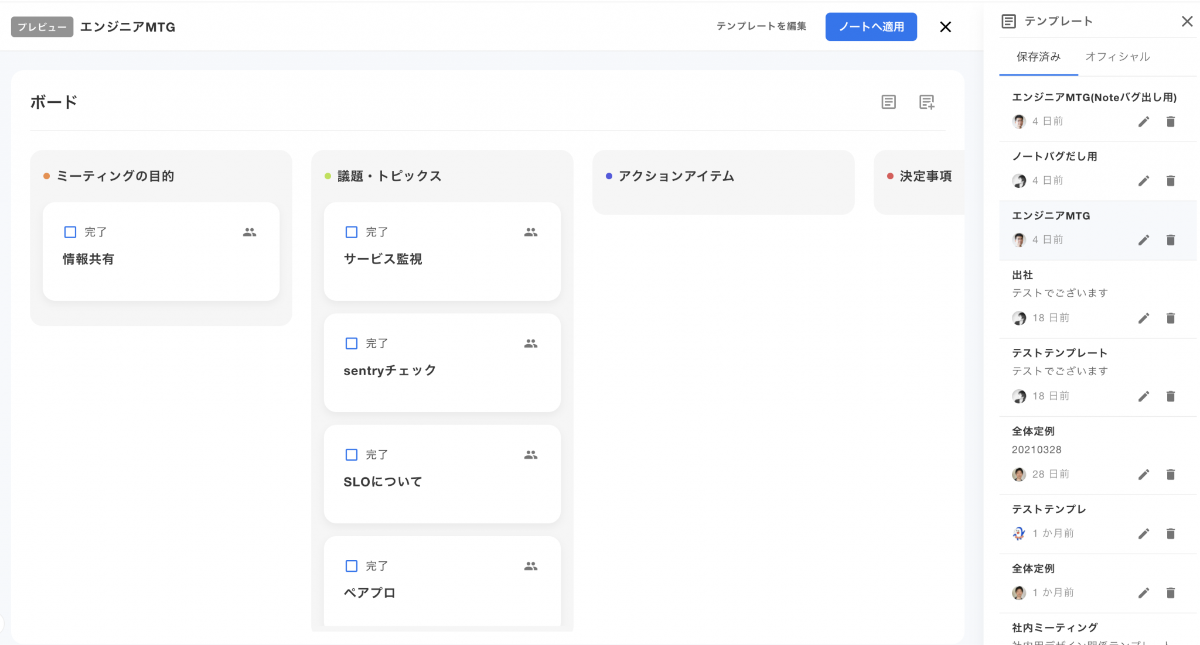The image size is (1200, 645).
Task: Check the 完了 box on 情報共有 card
Action: pos(70,232)
